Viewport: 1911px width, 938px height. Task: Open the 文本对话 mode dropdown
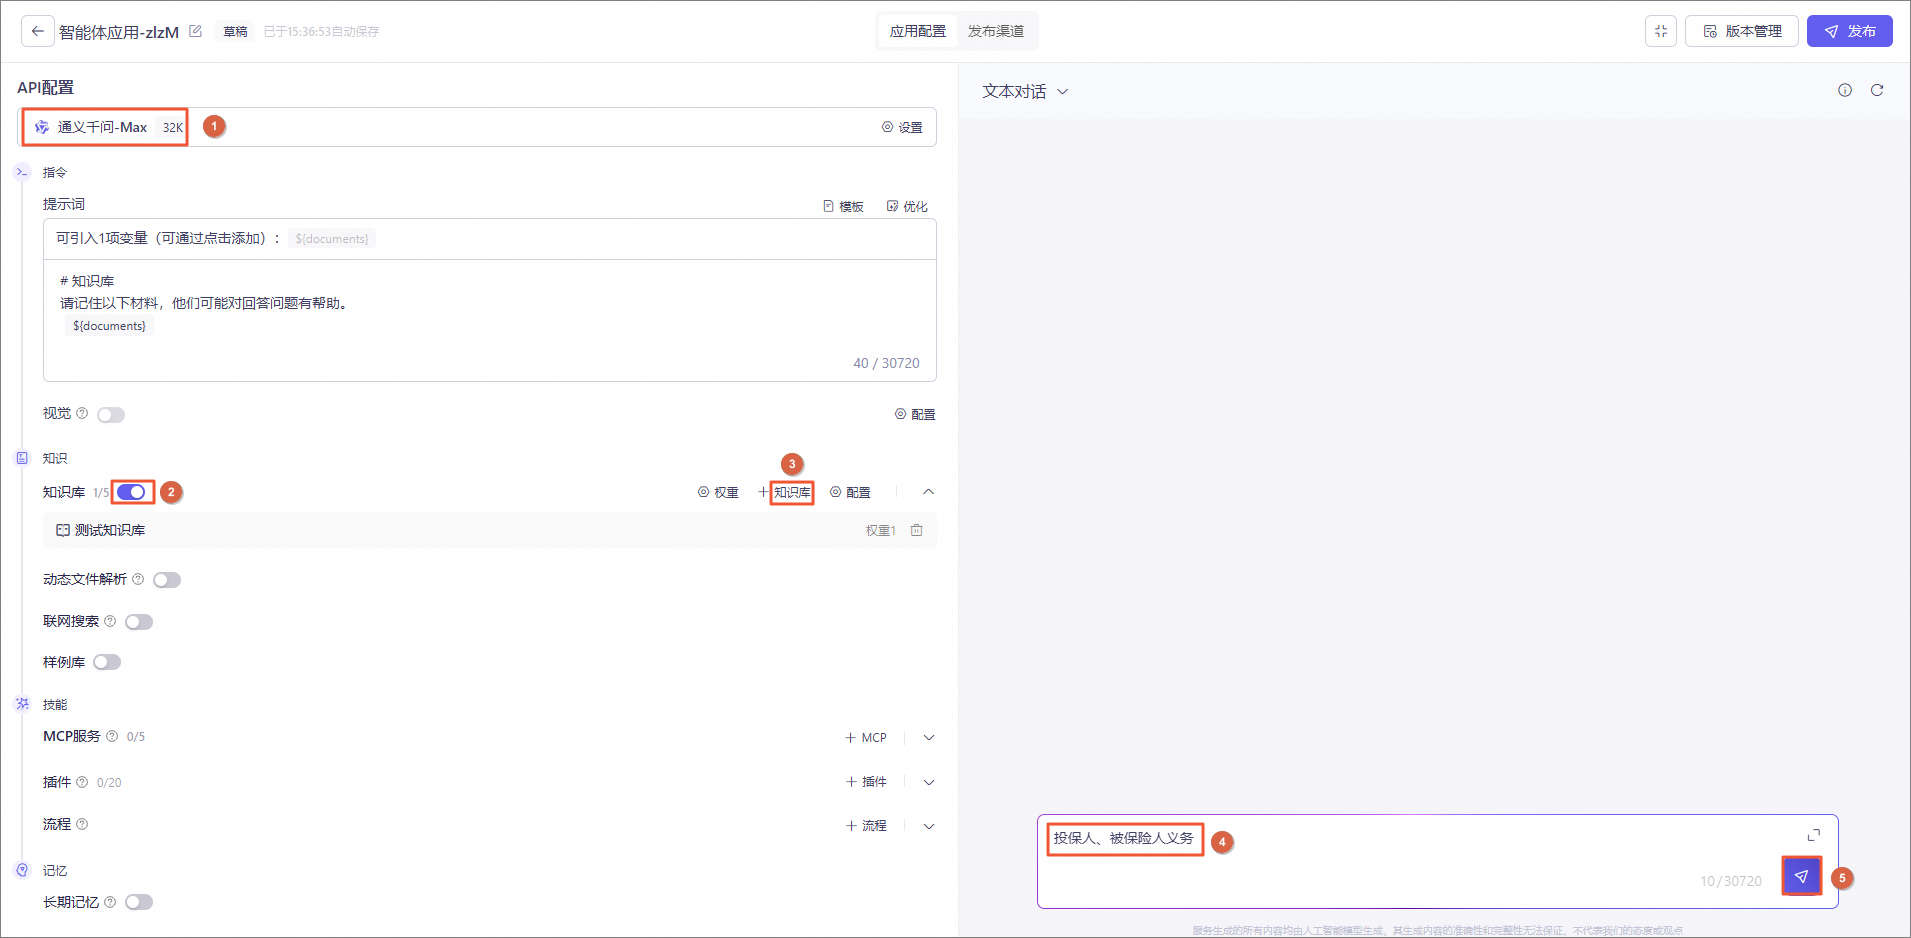tap(1025, 91)
